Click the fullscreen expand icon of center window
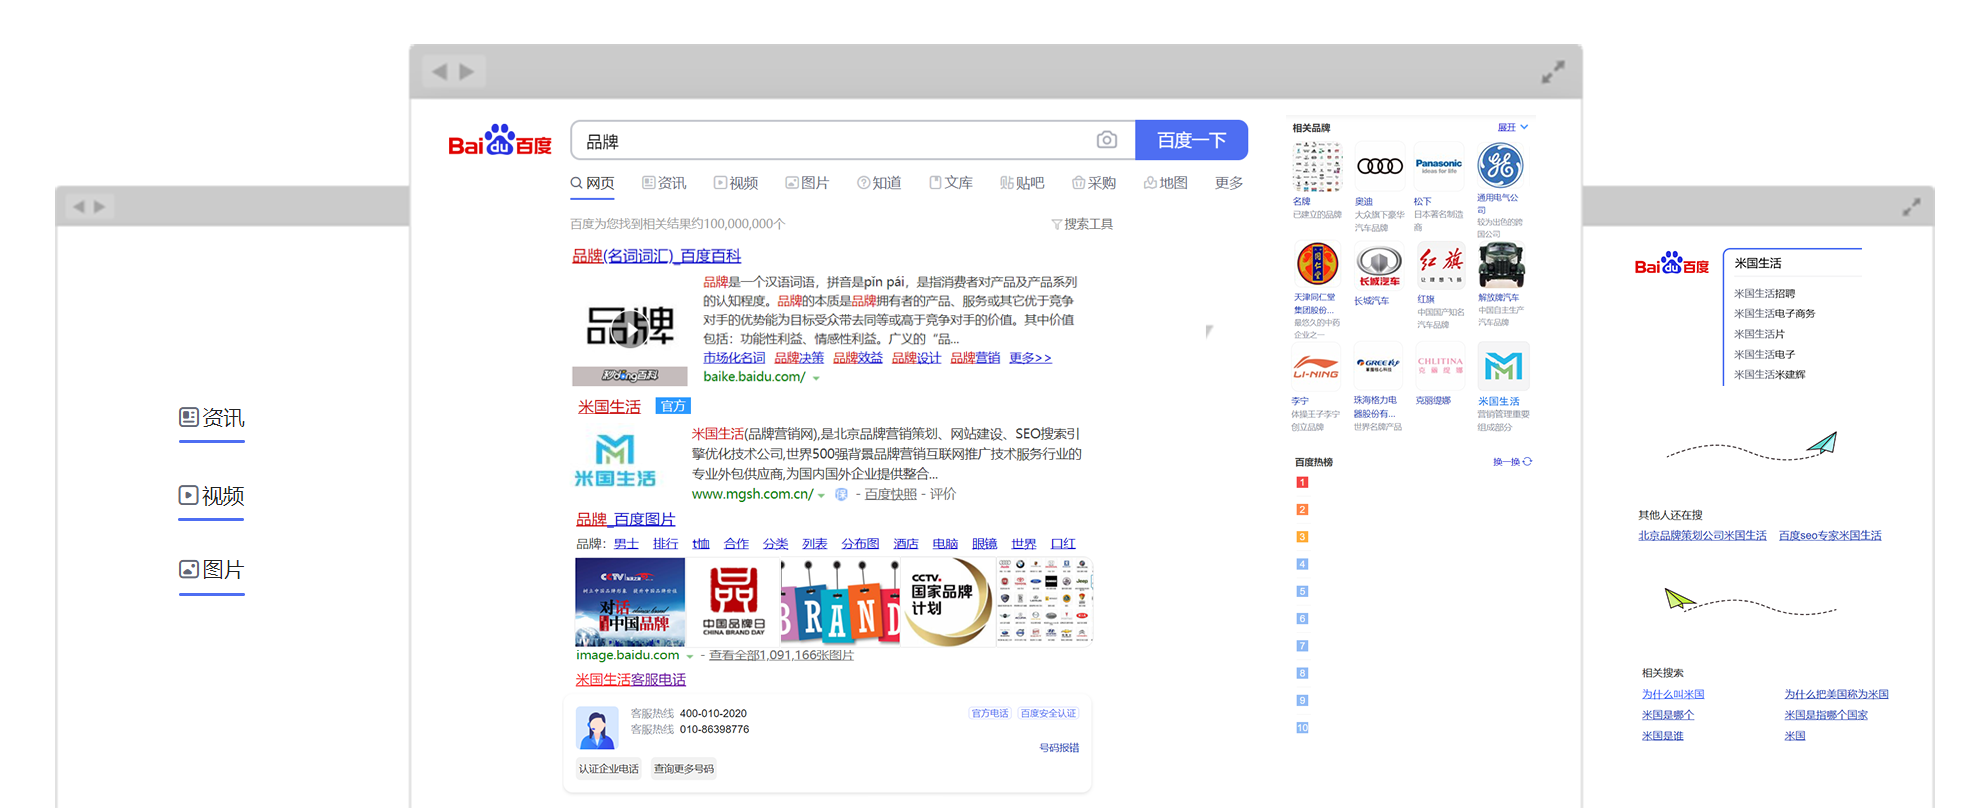 1553,72
